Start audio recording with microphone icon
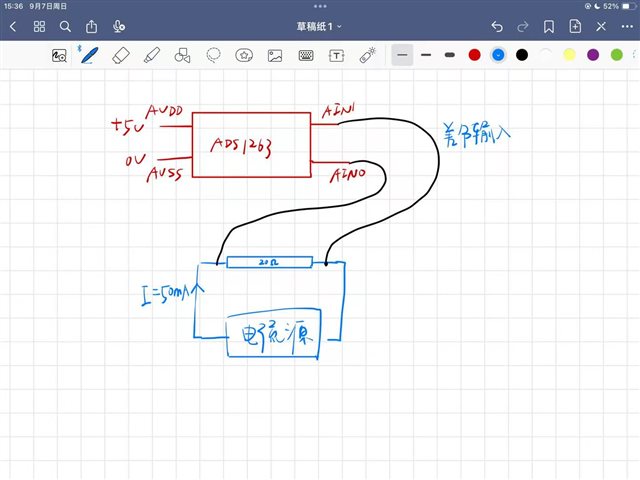This screenshot has height=480, width=640. coord(118,27)
